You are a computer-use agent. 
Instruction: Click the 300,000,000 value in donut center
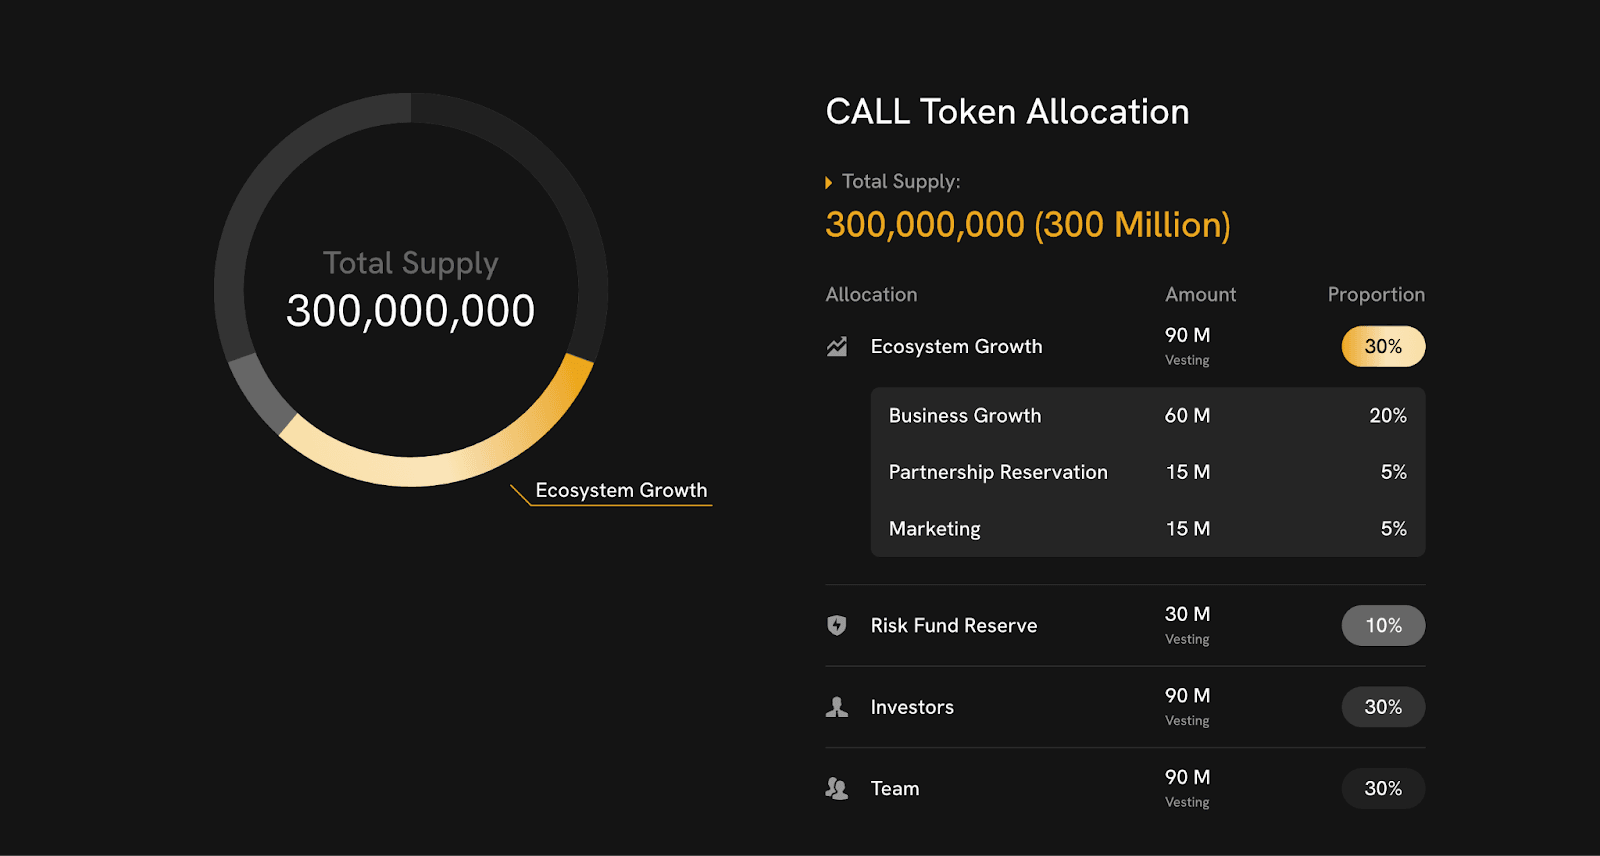410,311
